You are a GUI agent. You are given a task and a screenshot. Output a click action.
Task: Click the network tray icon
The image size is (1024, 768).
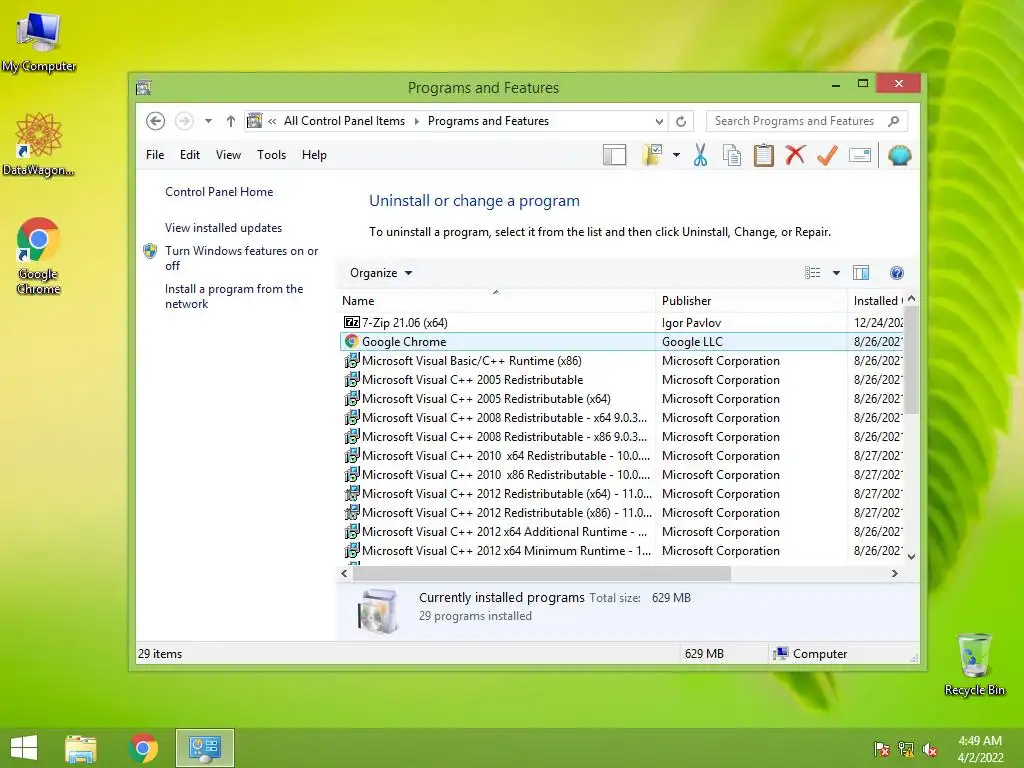(906, 750)
